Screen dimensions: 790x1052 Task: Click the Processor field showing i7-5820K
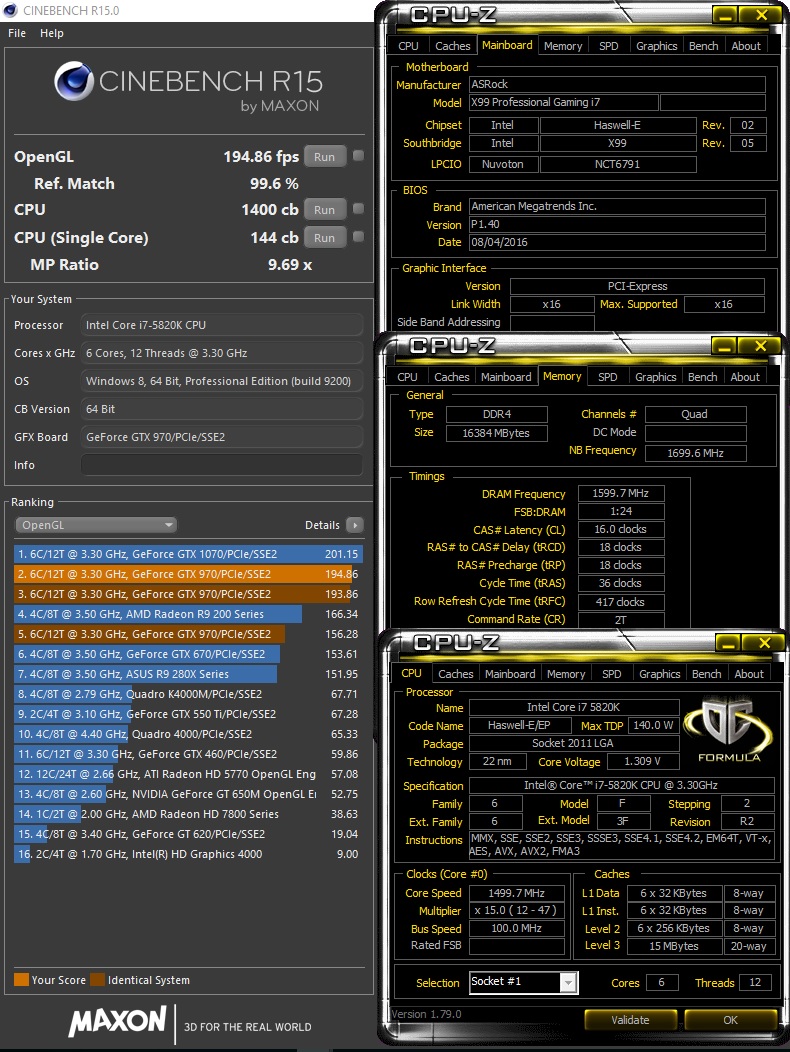pos(221,325)
